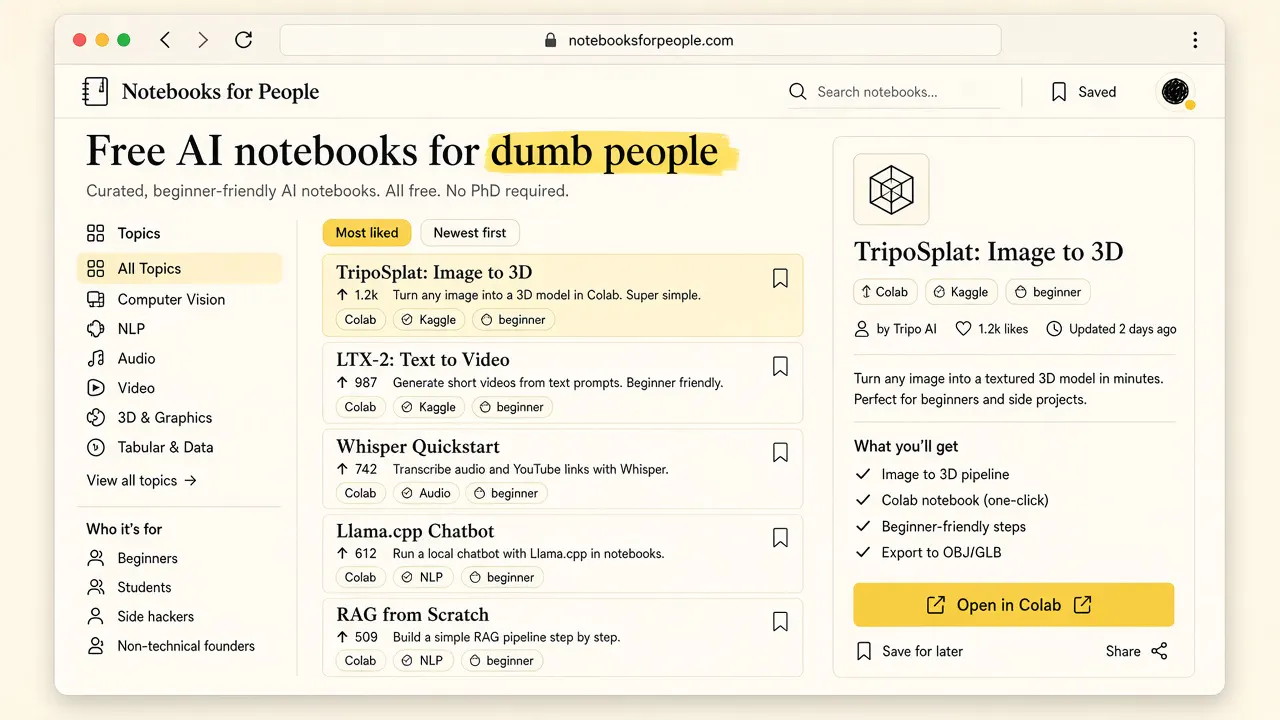Click the NLP tag on Llama.cpp Chatbot card

coord(422,577)
